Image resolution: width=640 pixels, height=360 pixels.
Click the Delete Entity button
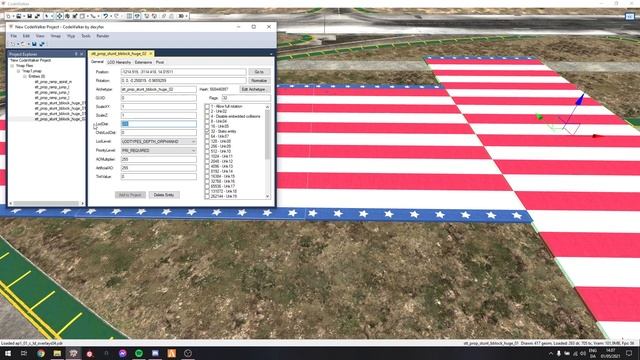(x=164, y=195)
